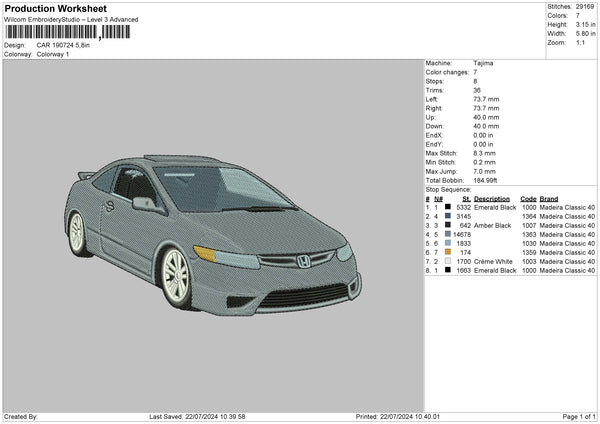Click the Emerald Black swatch in stop 1

click(x=448, y=207)
